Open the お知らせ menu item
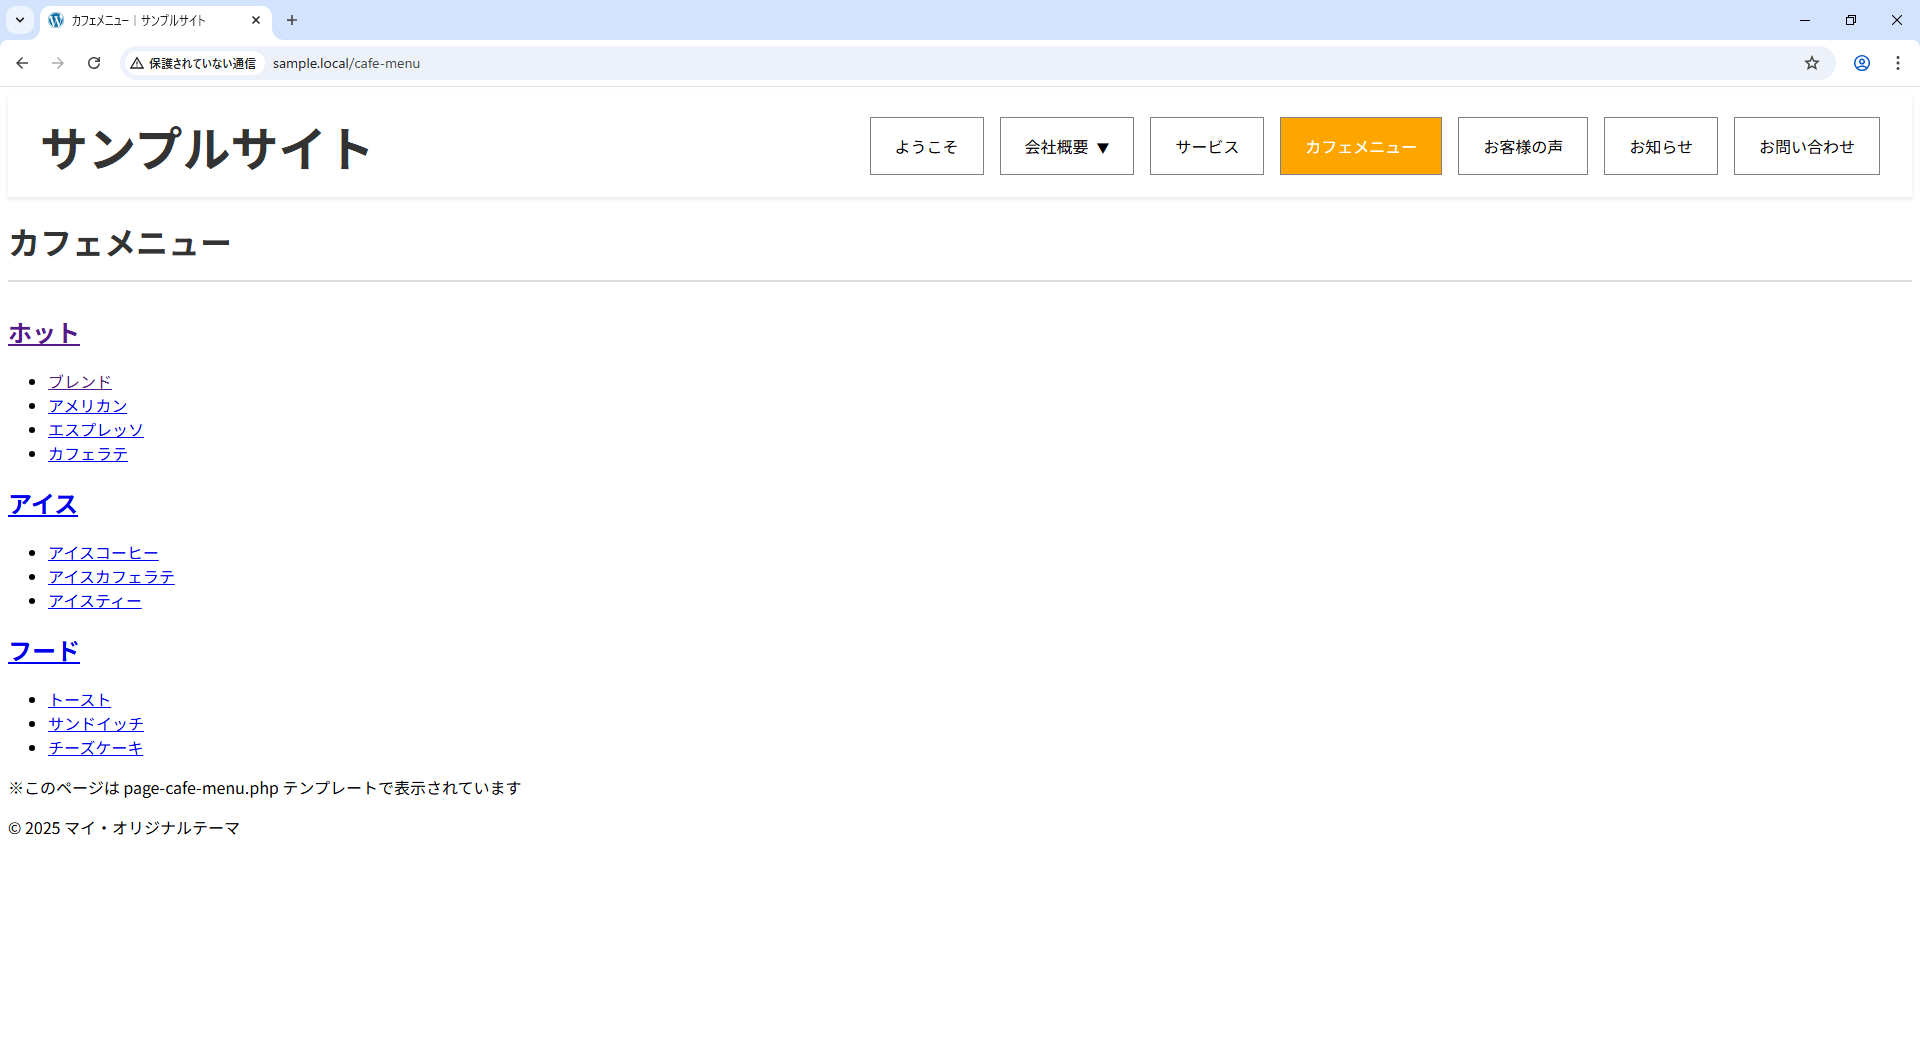The image size is (1920, 1040). 1661,146
